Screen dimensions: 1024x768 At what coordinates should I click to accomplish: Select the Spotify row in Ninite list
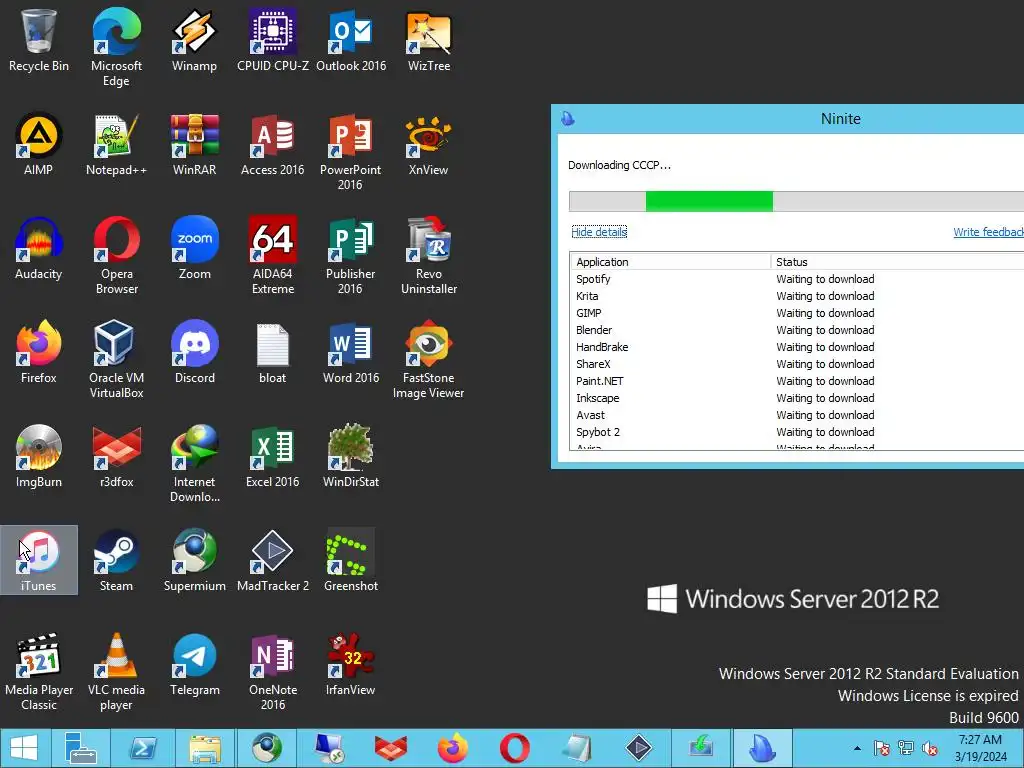click(x=797, y=279)
